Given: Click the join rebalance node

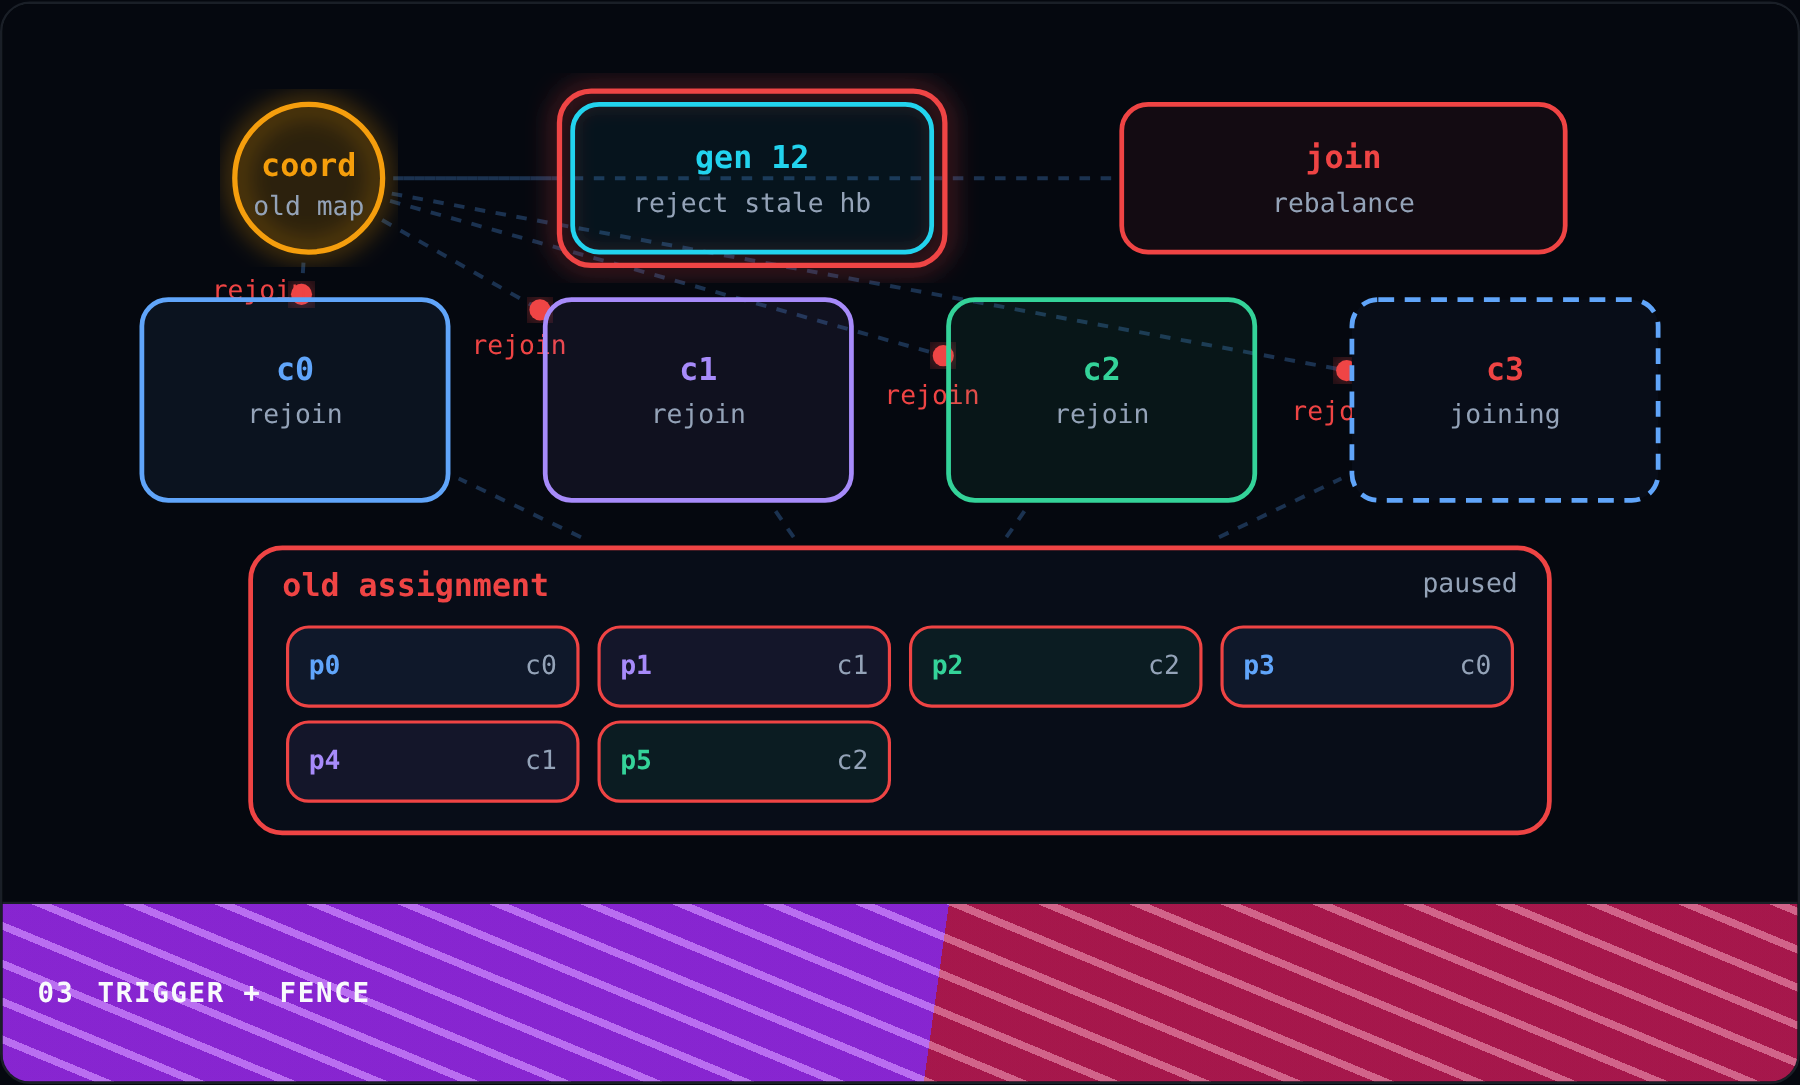Looking at the screenshot, I should [x=1343, y=178].
